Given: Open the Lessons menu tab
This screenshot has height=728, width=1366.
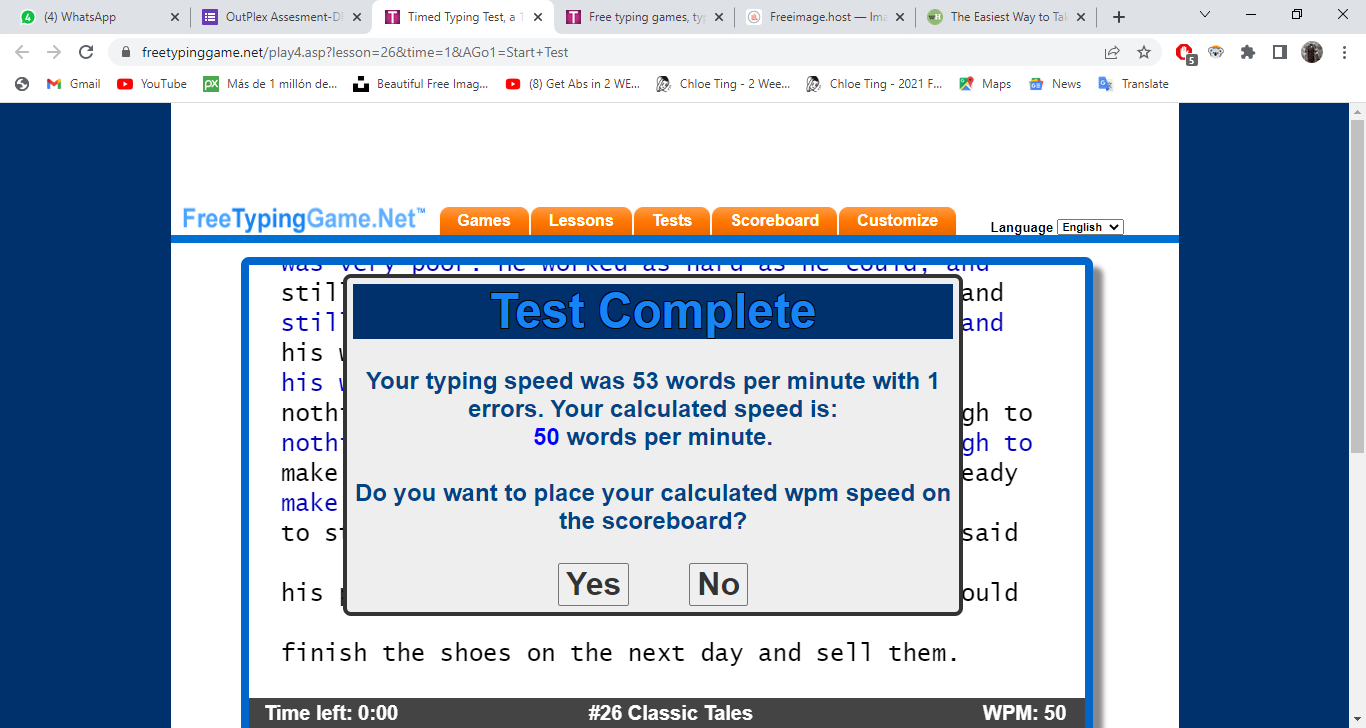Looking at the screenshot, I should click(x=581, y=221).
